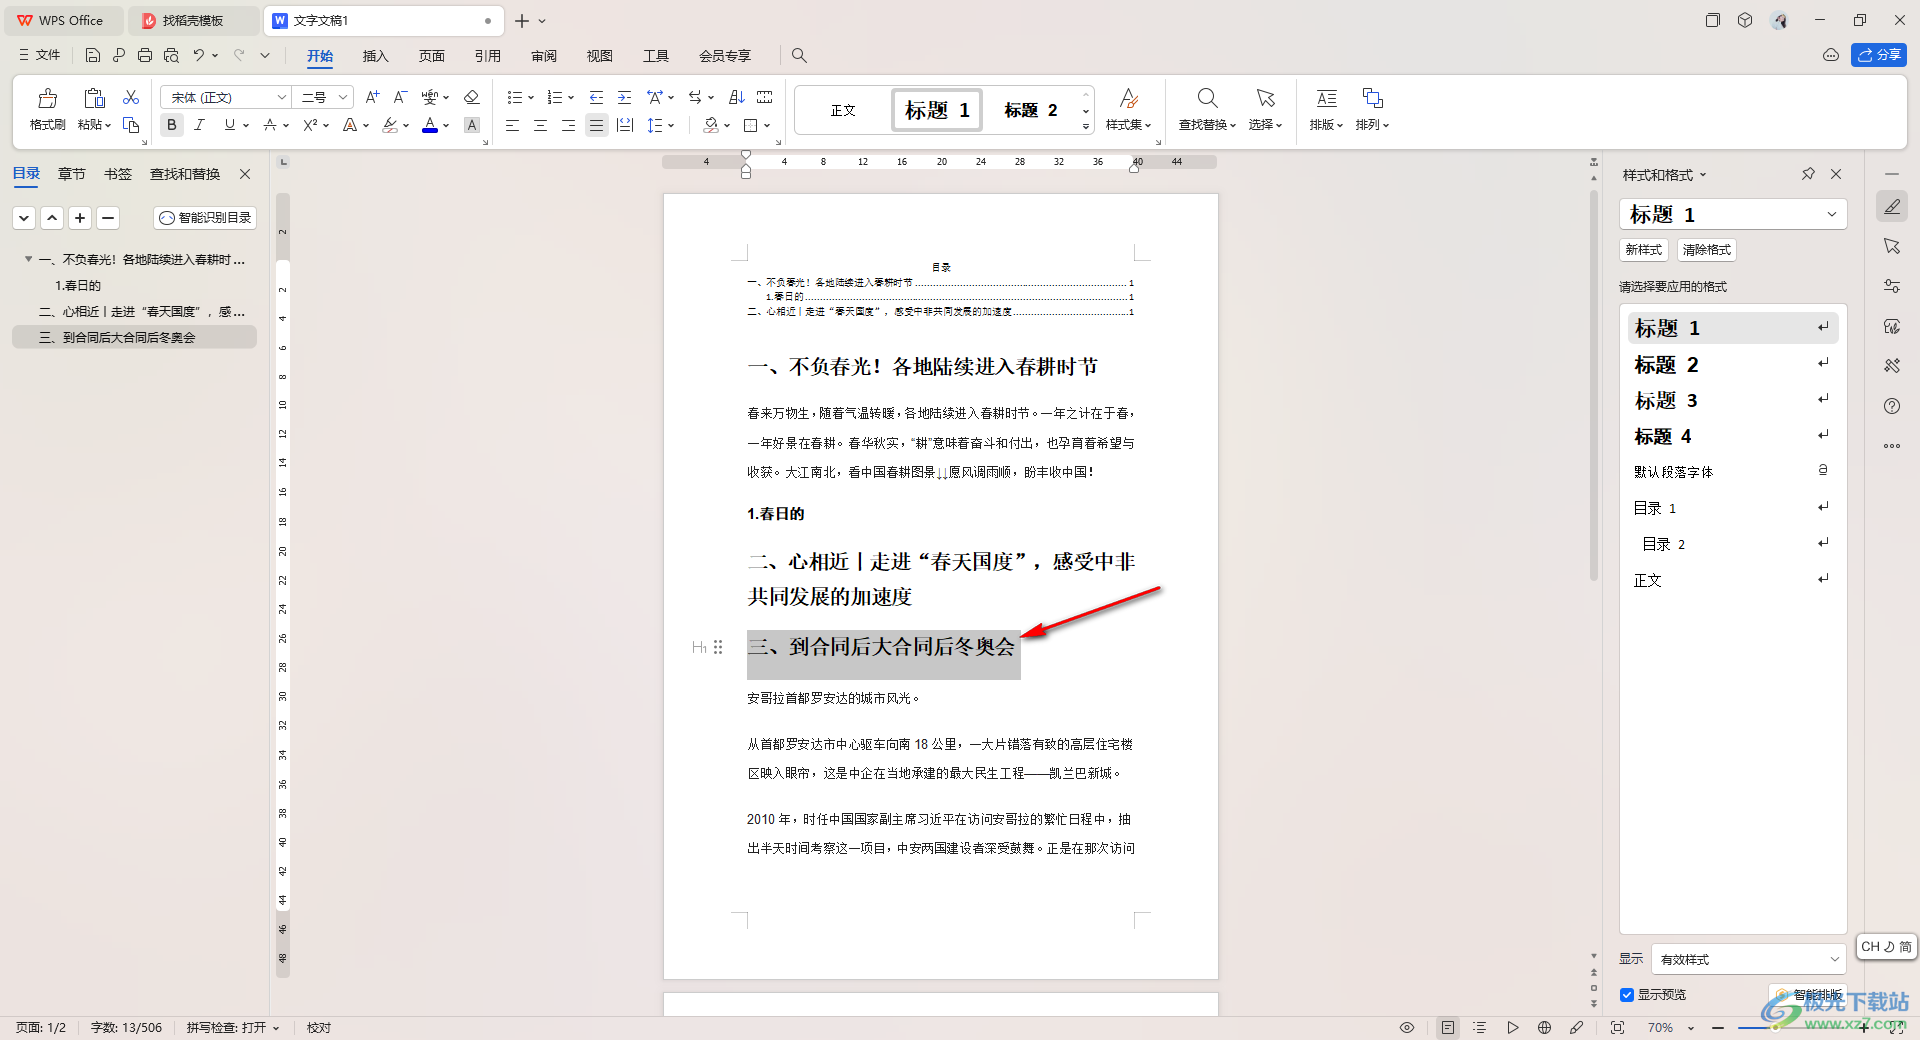Open the font size dropdown 二号
Screen dimensions: 1920x1040
pos(343,97)
